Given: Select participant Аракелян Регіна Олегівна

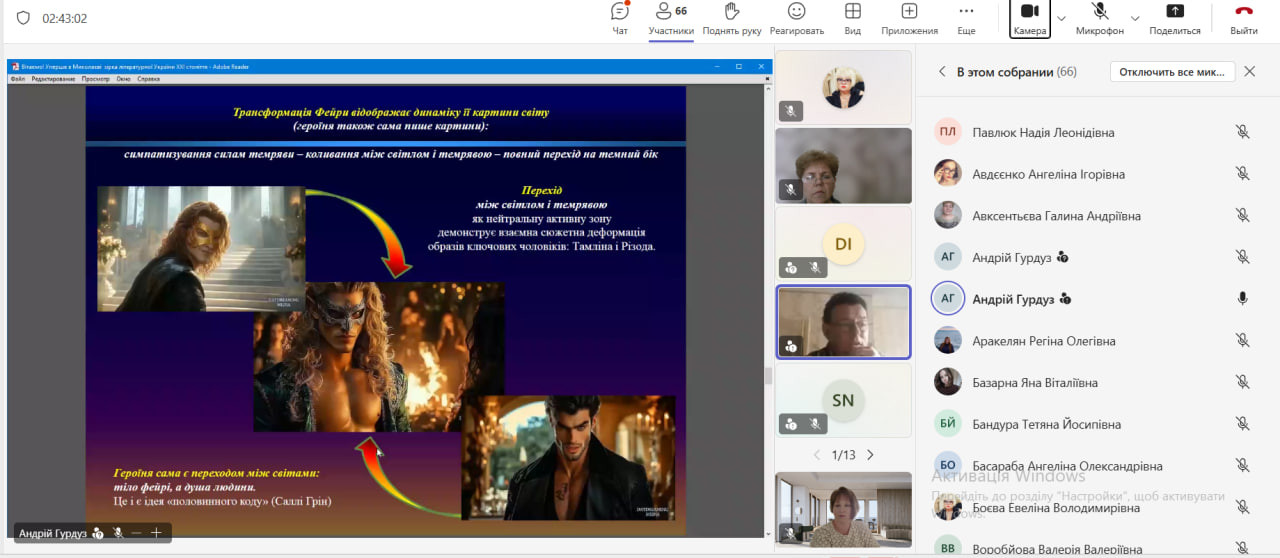Looking at the screenshot, I should pyautogui.click(x=1042, y=341).
